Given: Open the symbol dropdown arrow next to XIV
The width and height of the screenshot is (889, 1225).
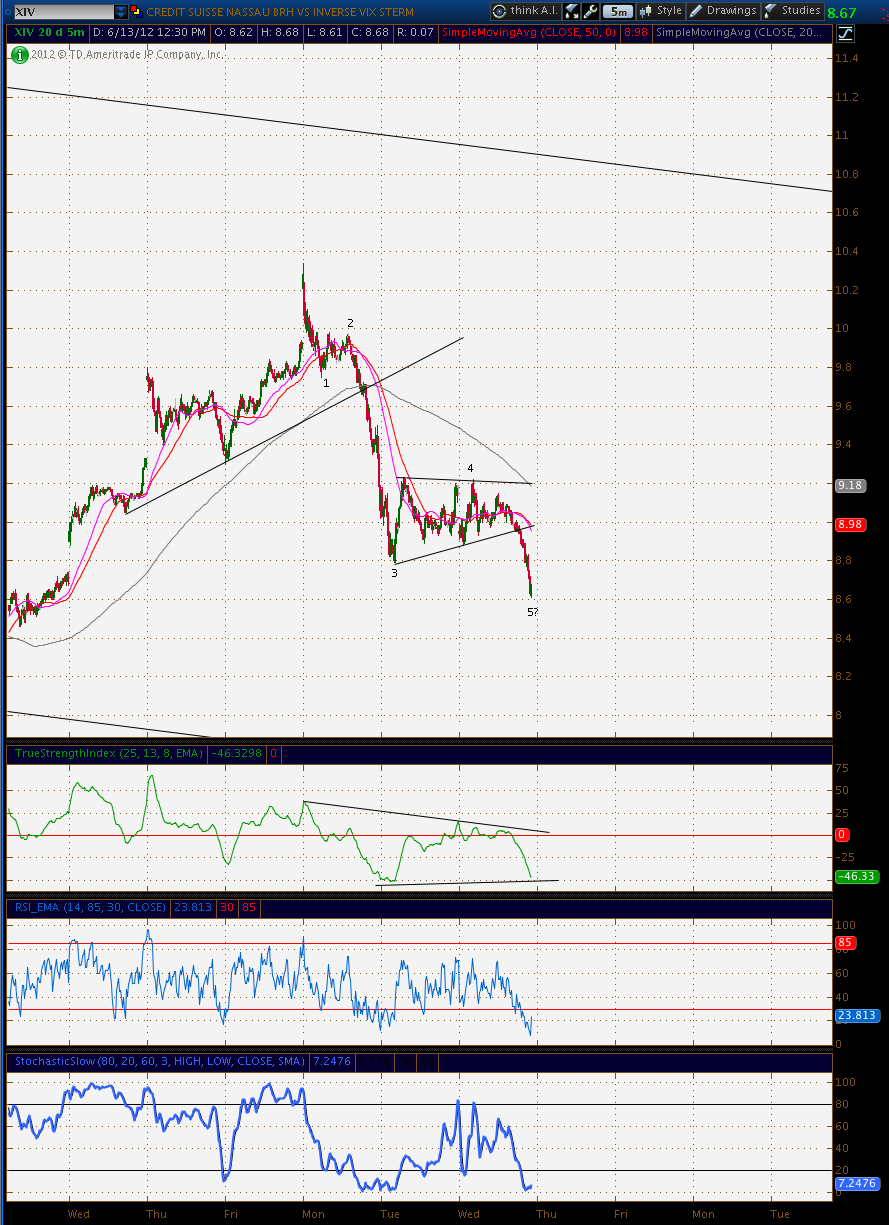Looking at the screenshot, I should click(121, 12).
